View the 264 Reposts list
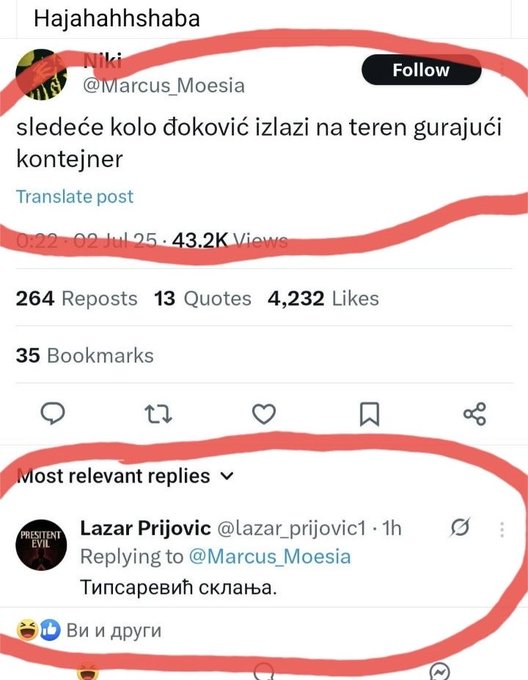 click(x=77, y=299)
